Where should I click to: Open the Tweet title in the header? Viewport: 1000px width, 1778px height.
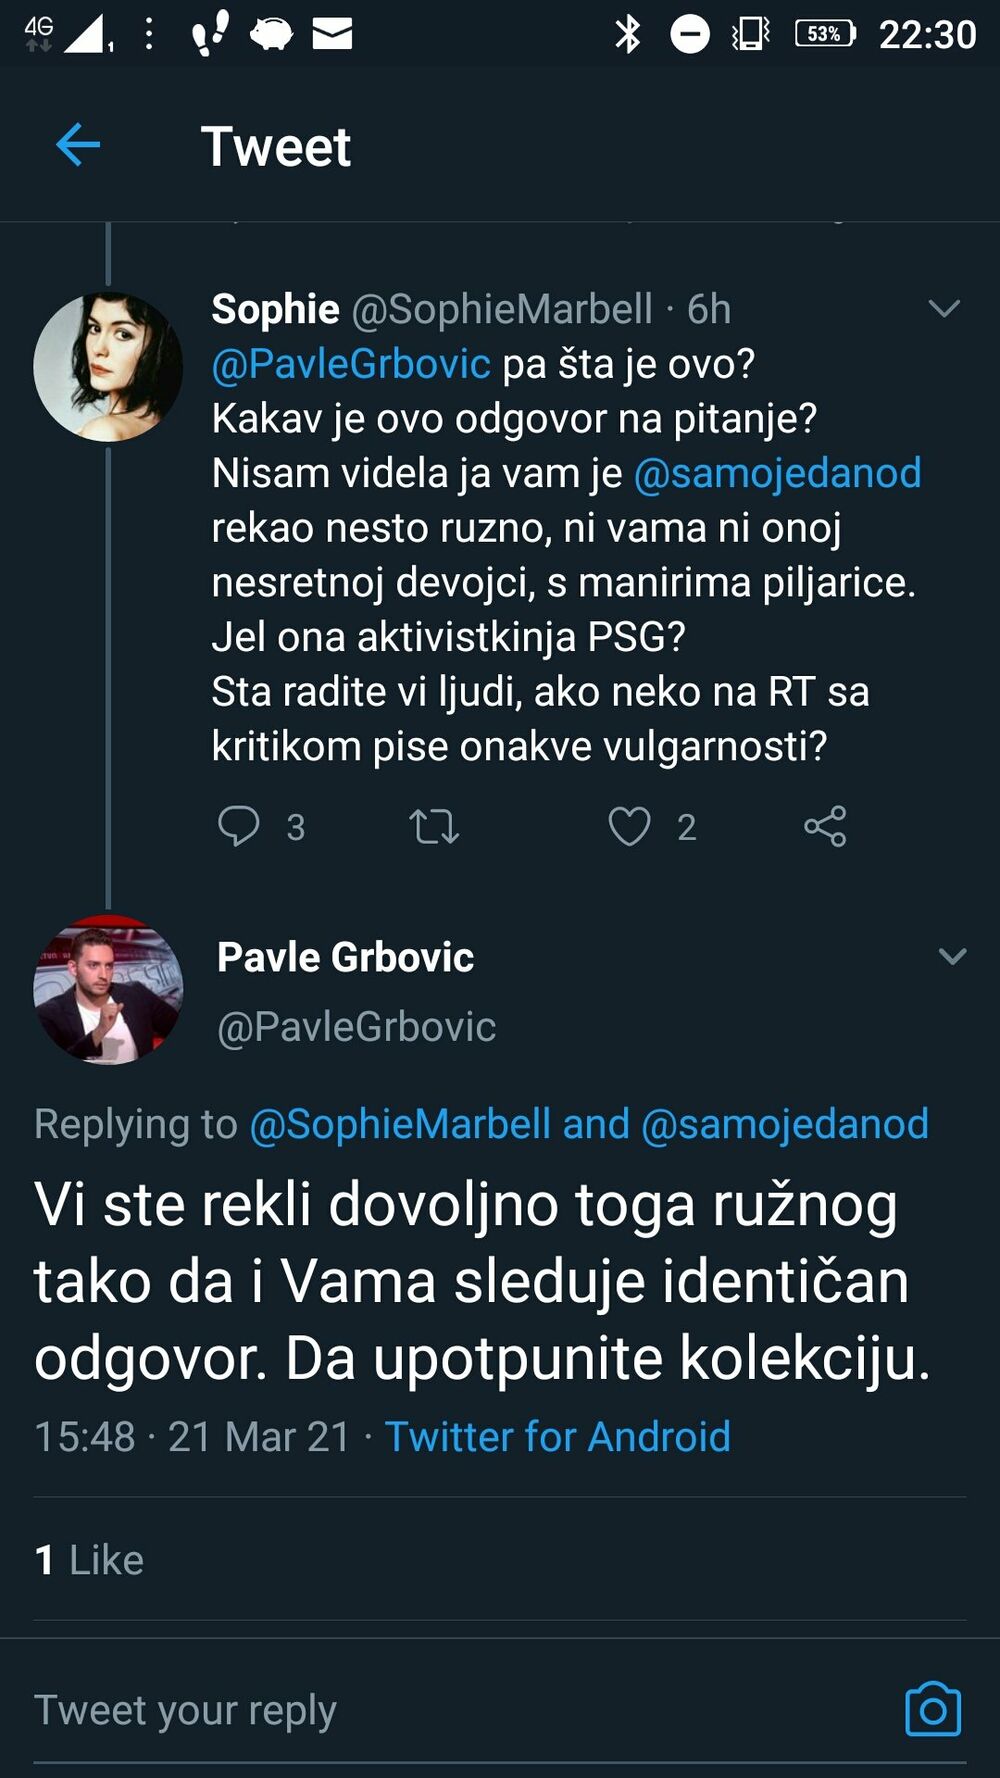tap(275, 146)
